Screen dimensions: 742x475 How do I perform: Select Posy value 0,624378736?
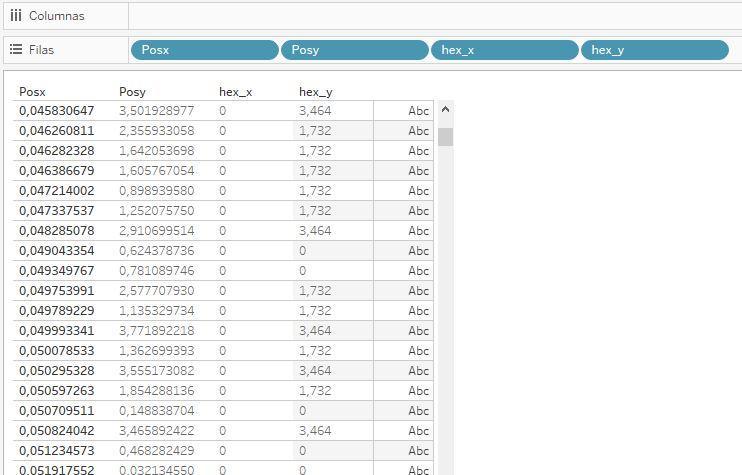157,251
